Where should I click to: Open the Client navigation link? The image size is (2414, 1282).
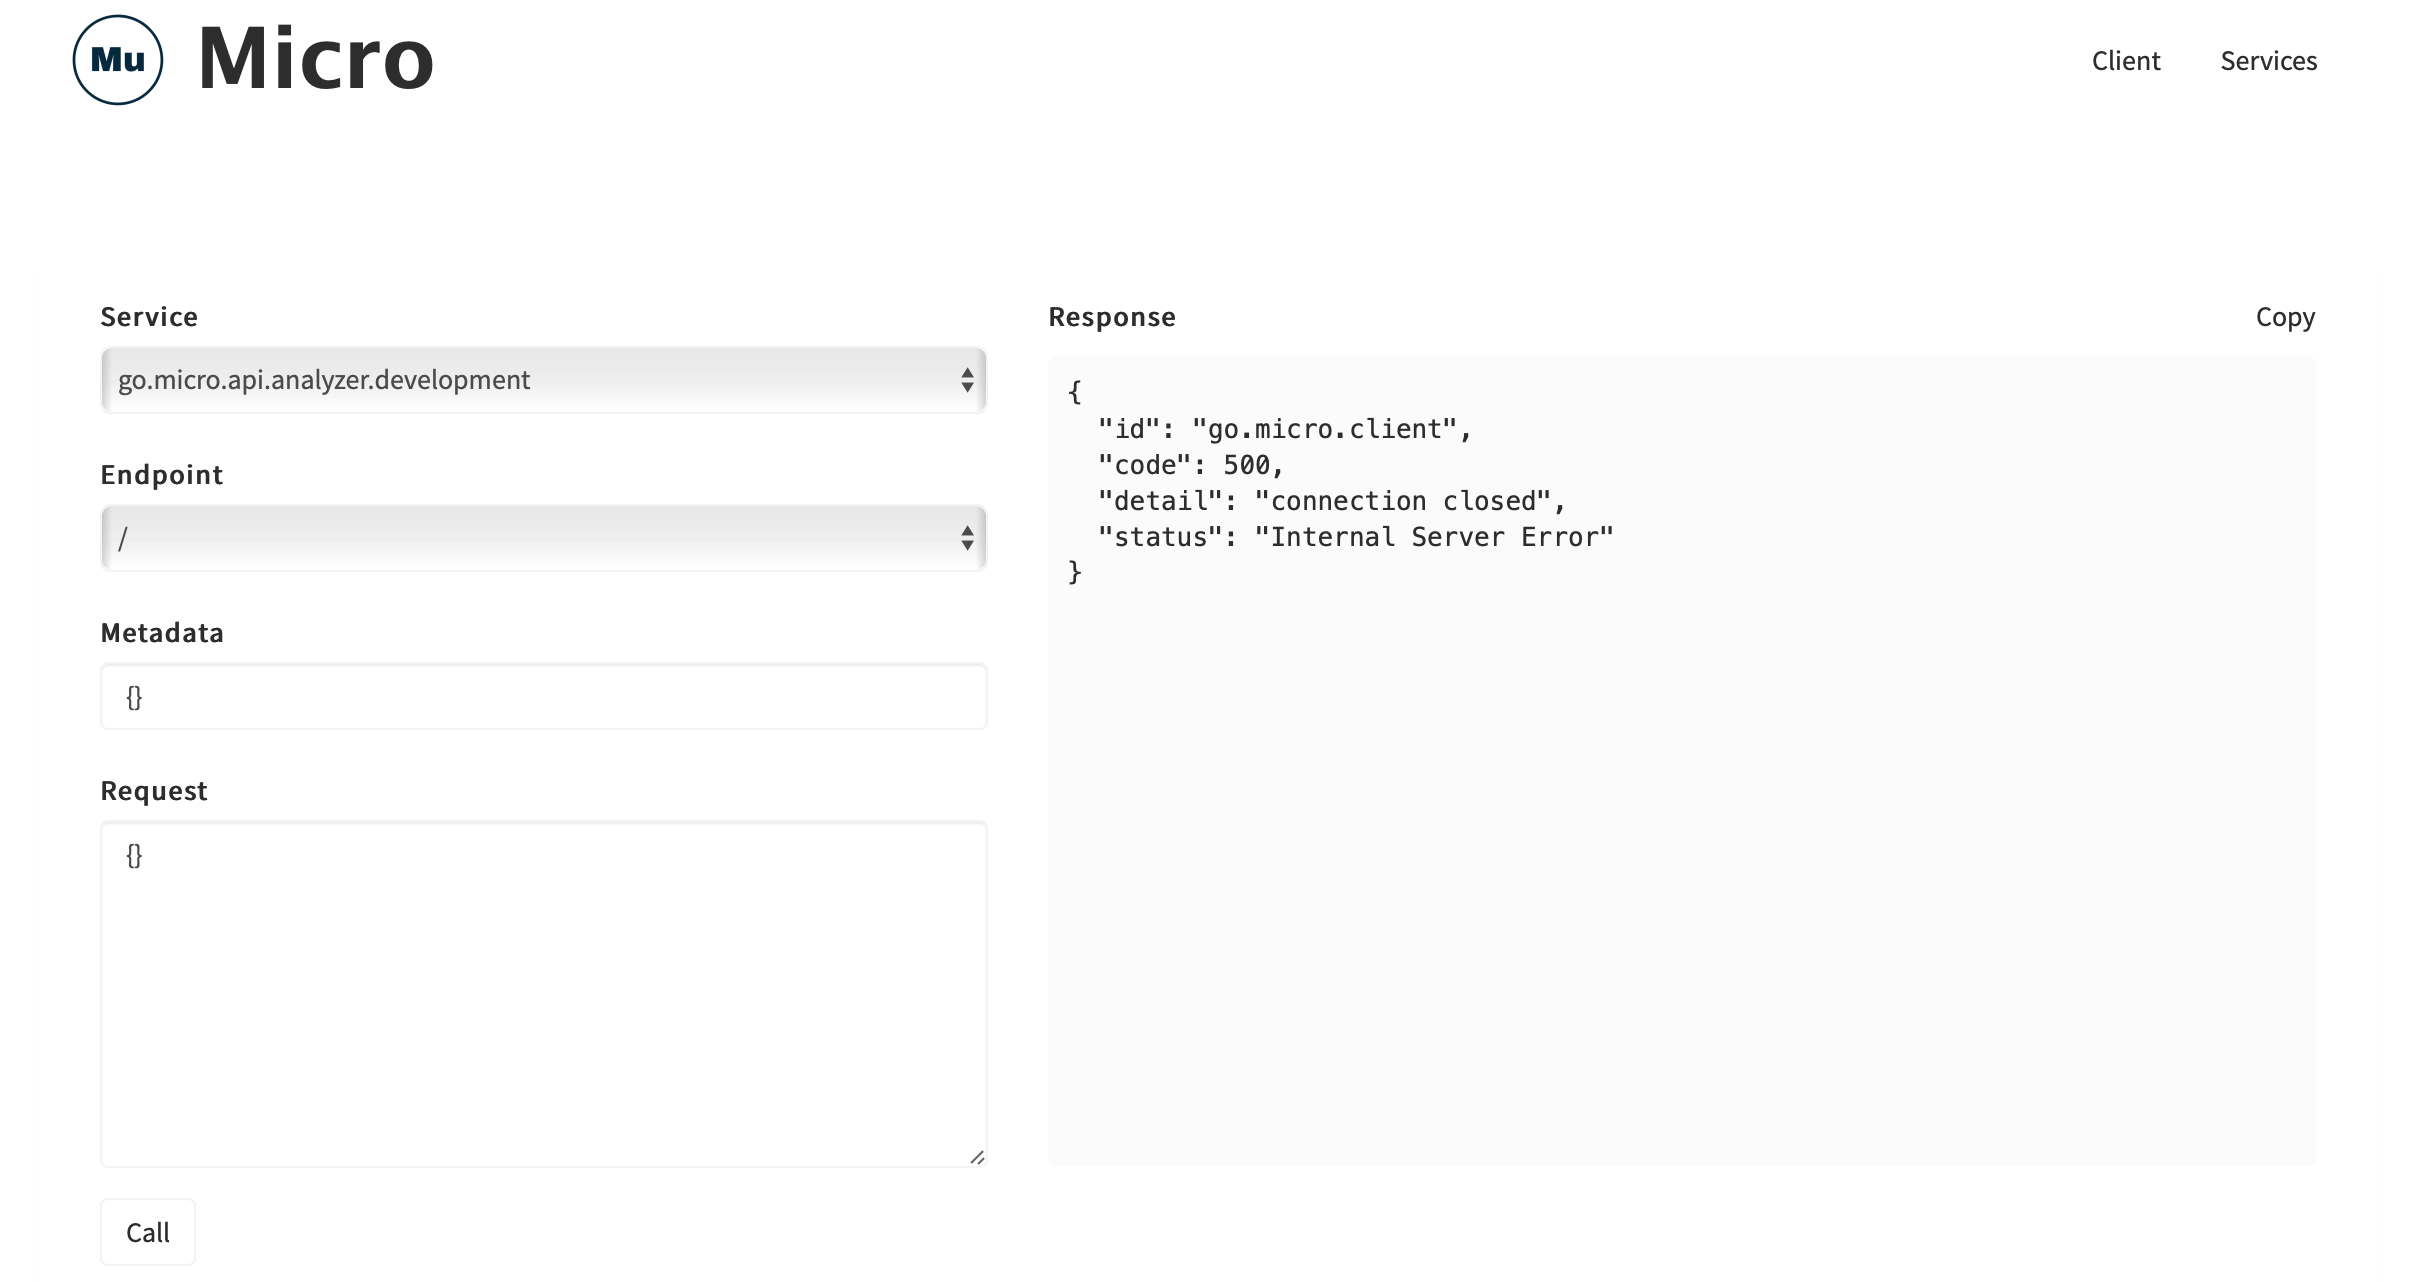click(2125, 61)
